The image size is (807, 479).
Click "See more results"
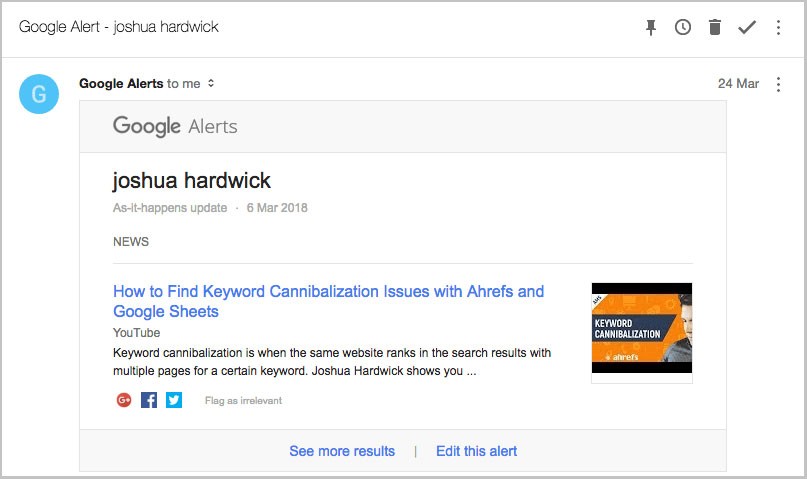click(342, 451)
